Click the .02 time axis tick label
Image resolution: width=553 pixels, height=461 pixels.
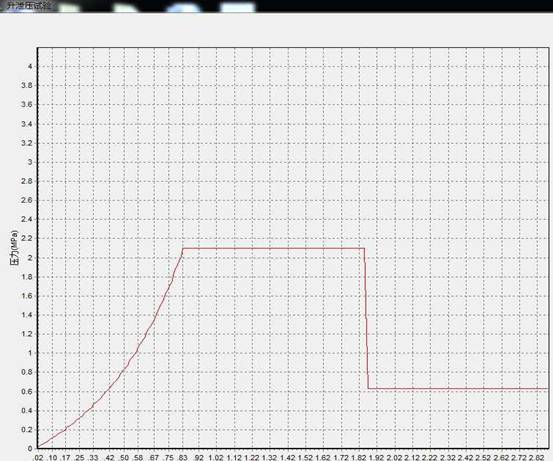pos(38,457)
